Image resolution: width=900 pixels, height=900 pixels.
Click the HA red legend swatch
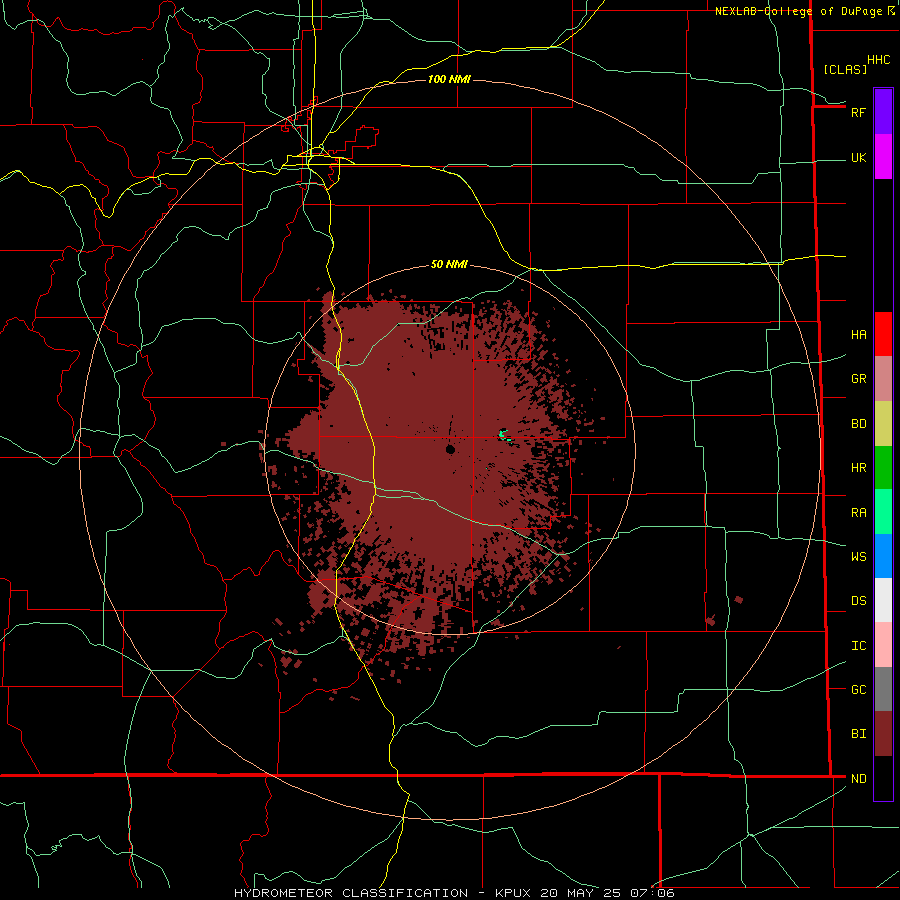pyautogui.click(x=883, y=334)
